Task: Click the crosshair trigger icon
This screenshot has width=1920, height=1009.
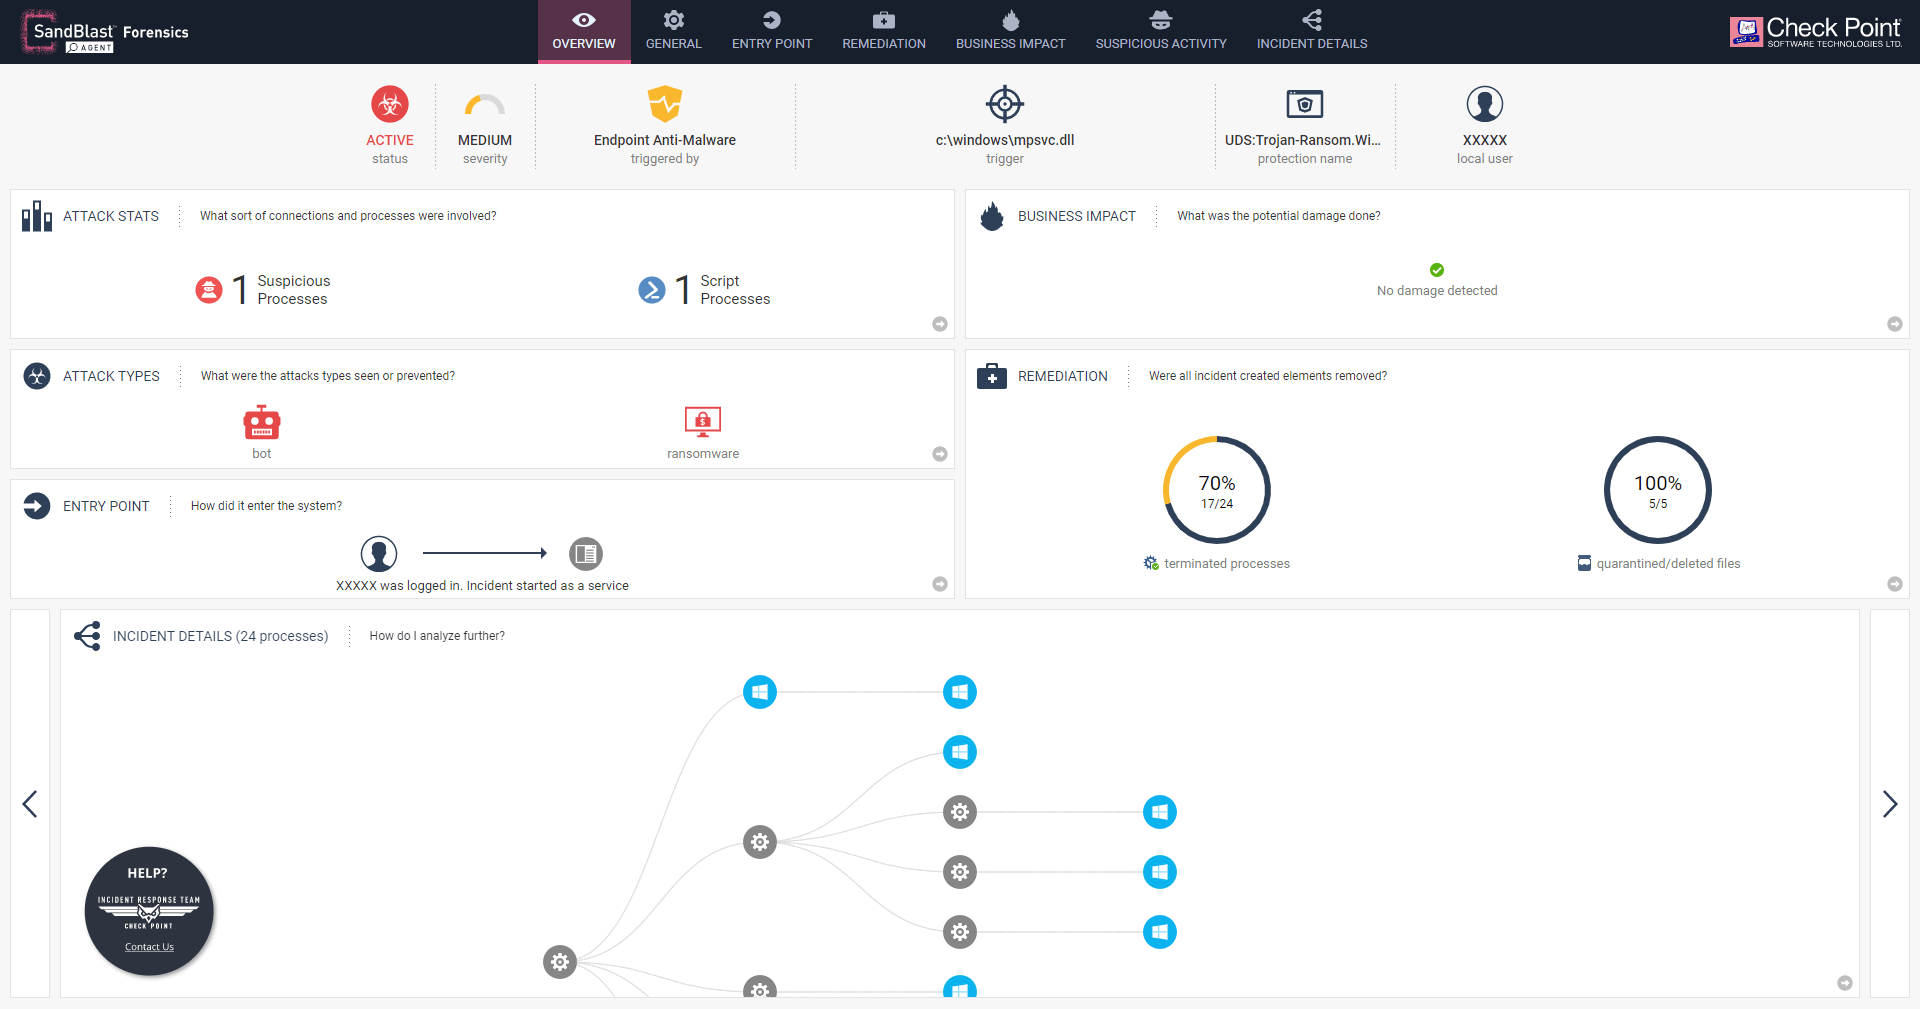Action: pyautogui.click(x=1005, y=104)
